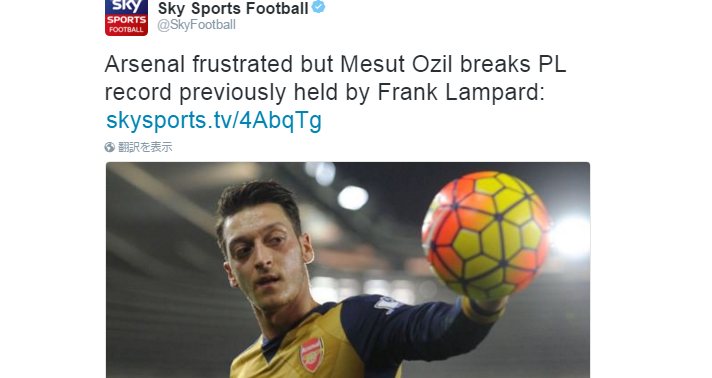The image size is (712, 378).
Task: Click Mesut Ozil's name in tweet text
Action: click(x=396, y=64)
